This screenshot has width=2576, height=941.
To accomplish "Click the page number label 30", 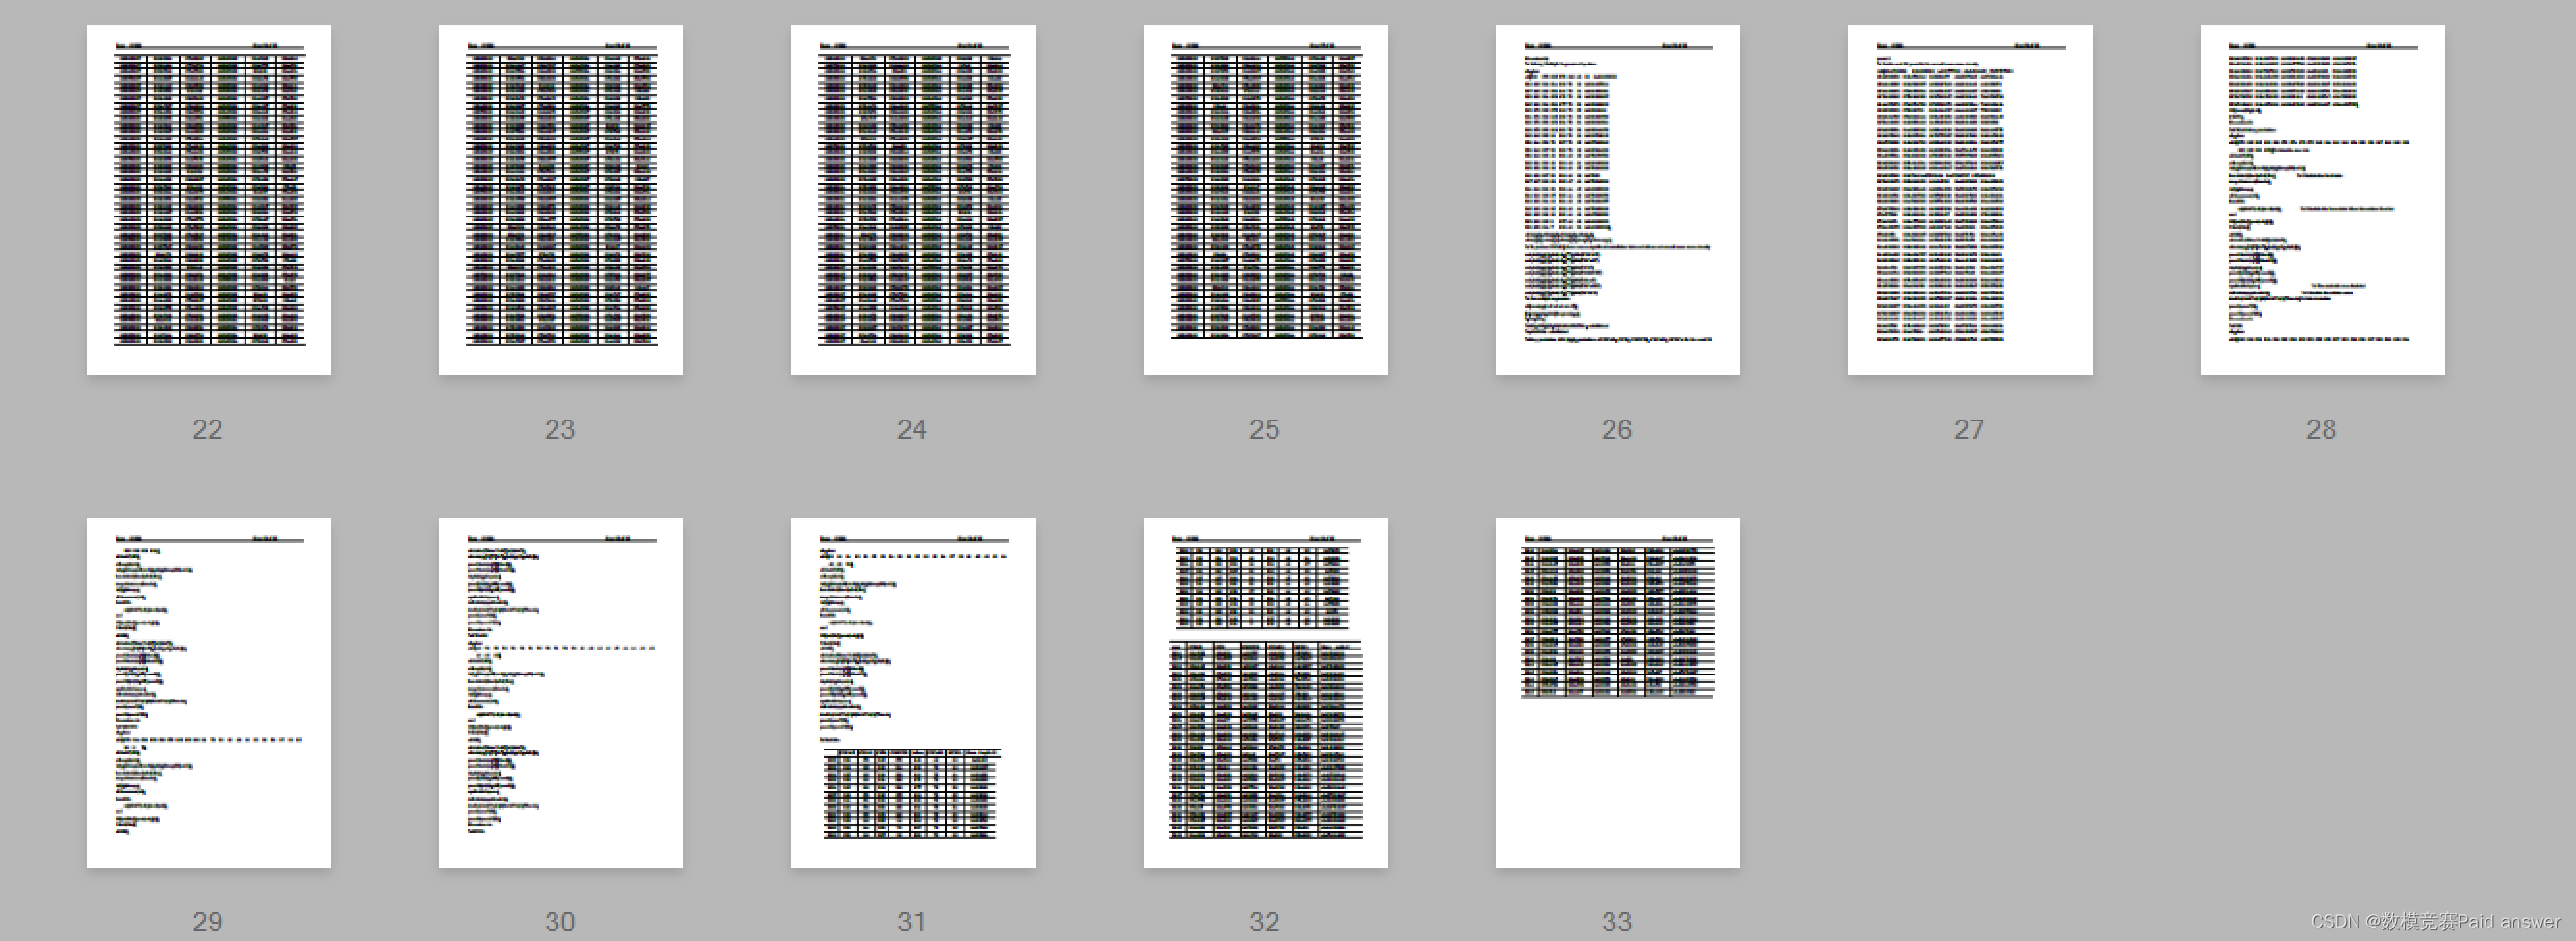I will pos(560,922).
